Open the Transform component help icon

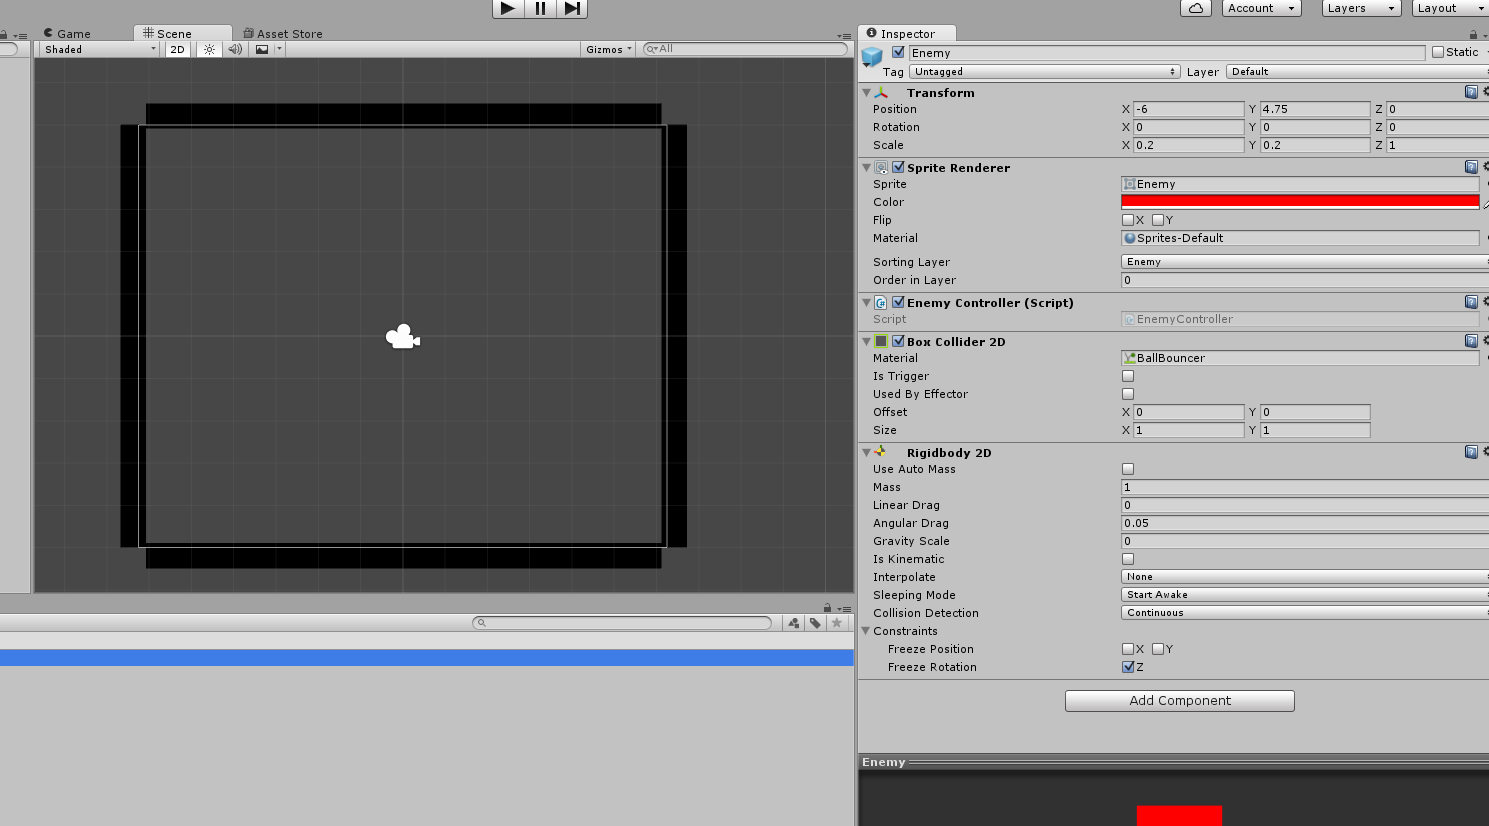[1471, 92]
